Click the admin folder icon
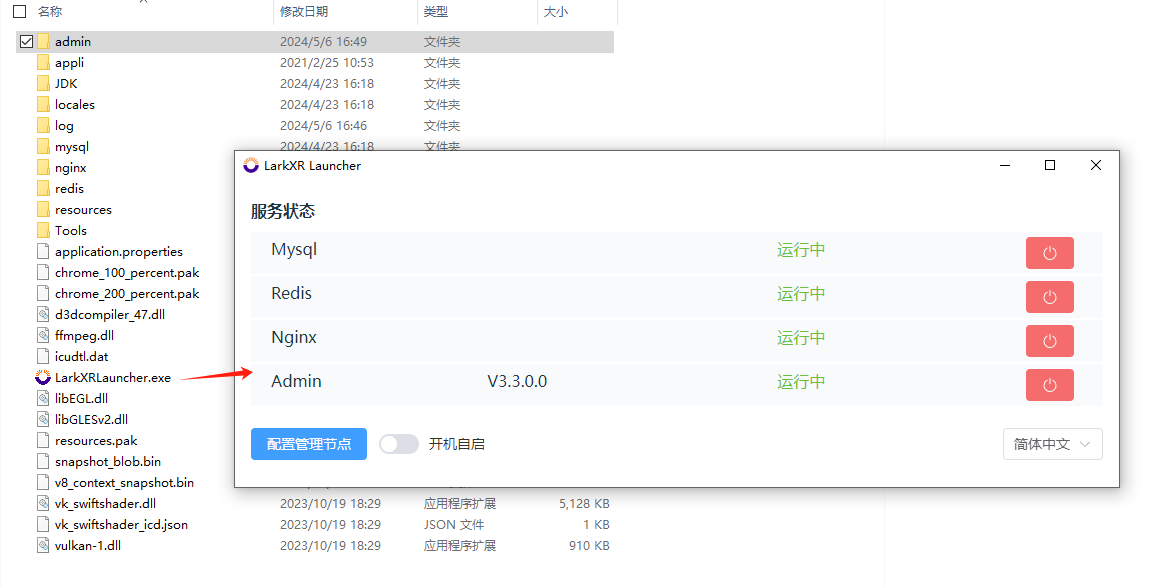This screenshot has width=1155, height=587. tap(43, 41)
